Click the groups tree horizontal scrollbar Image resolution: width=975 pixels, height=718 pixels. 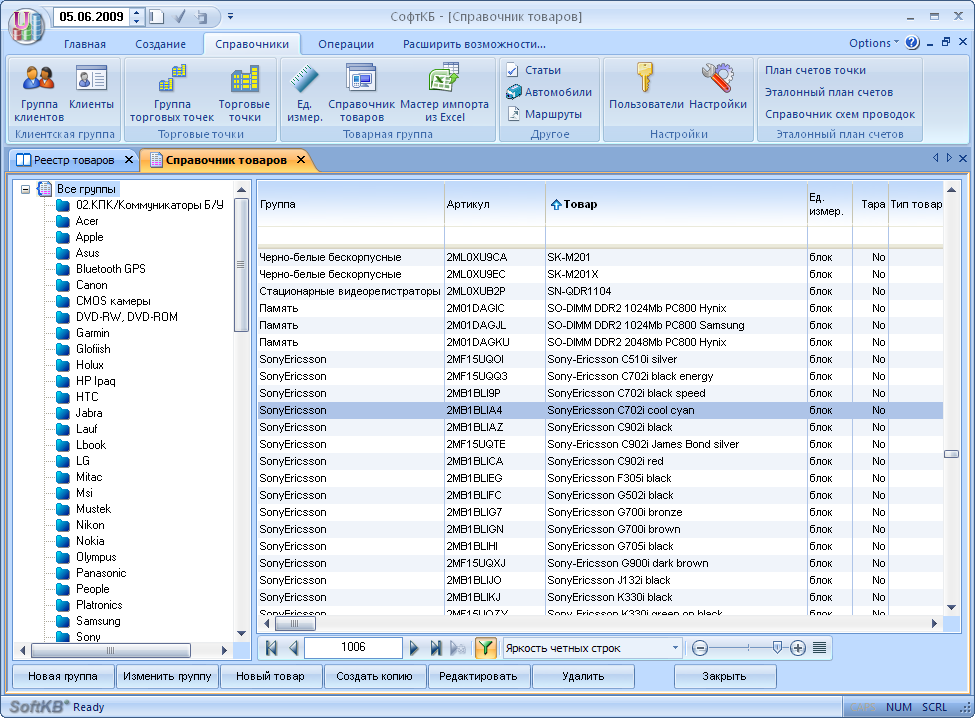pos(111,650)
